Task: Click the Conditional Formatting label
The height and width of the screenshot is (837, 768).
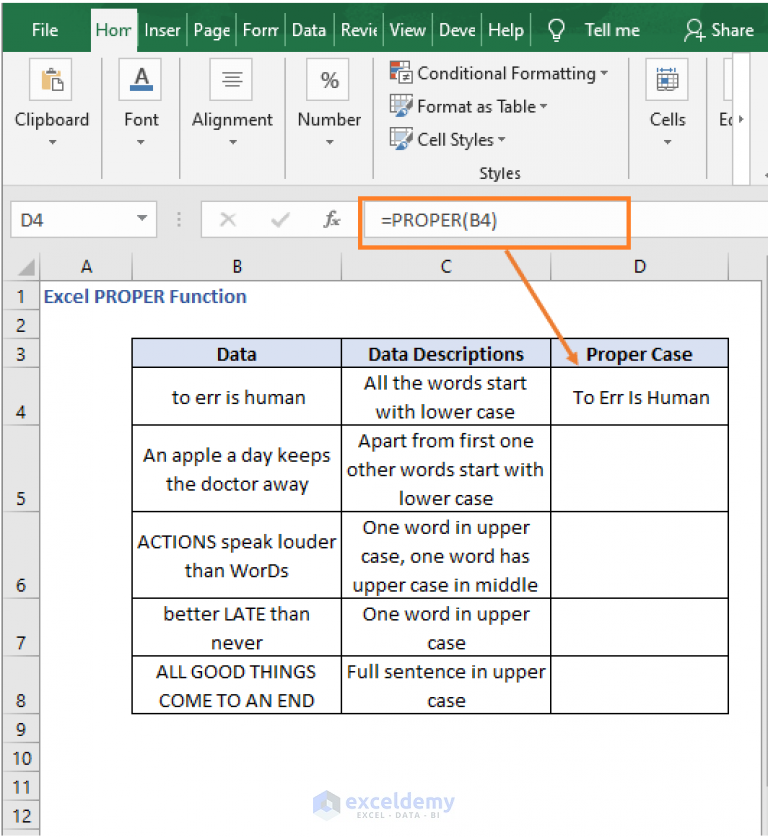Action: point(506,73)
